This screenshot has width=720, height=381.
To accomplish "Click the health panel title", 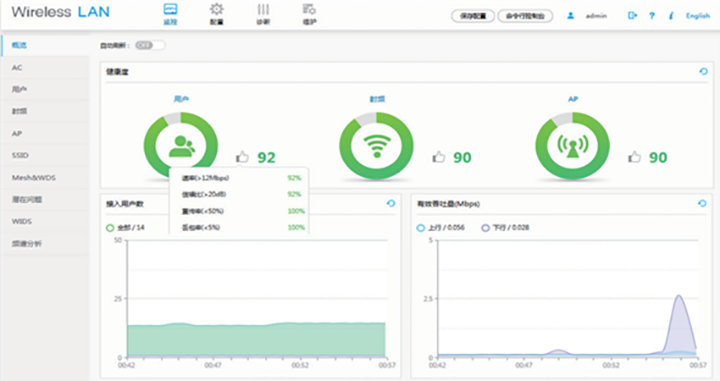I will click(x=118, y=72).
